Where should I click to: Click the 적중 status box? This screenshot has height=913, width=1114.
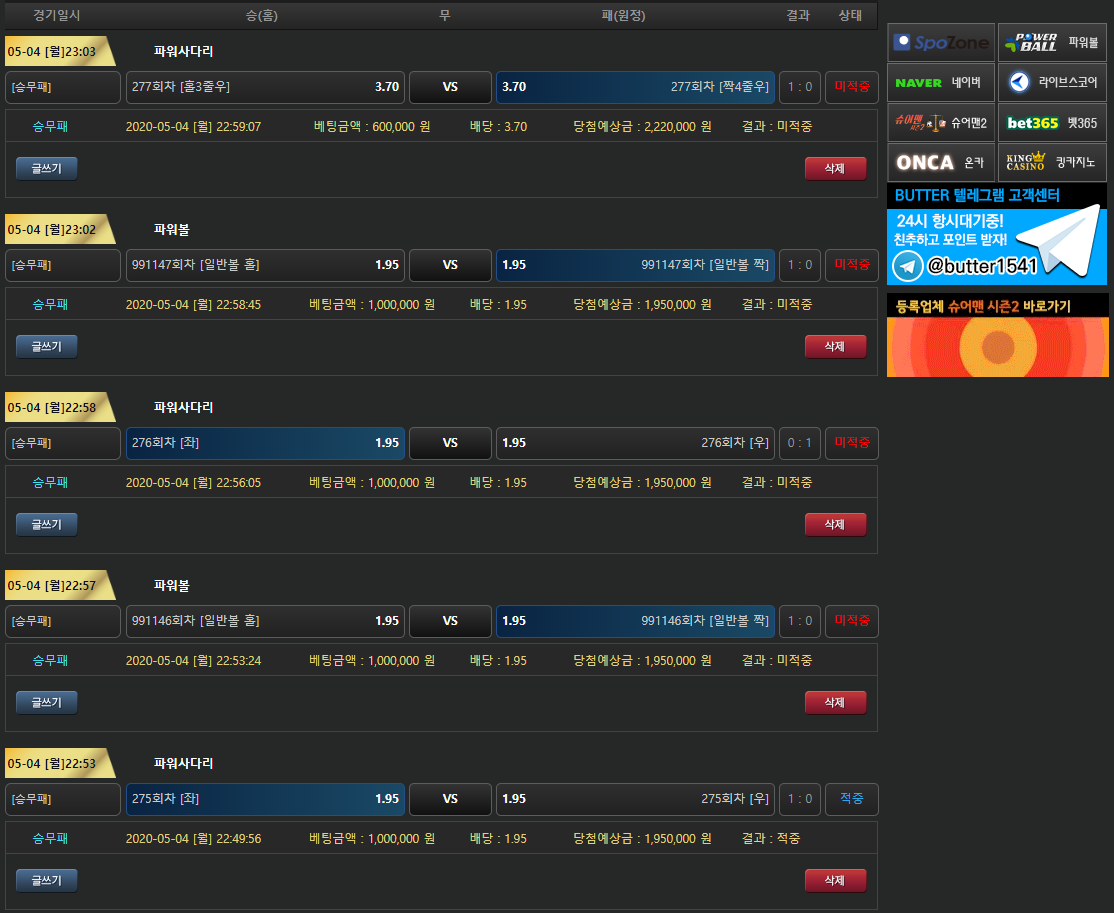point(851,799)
